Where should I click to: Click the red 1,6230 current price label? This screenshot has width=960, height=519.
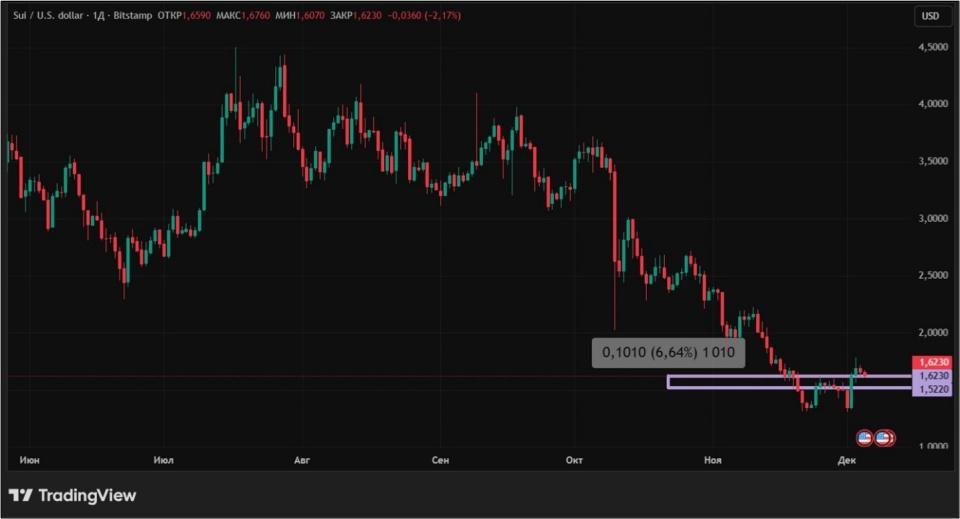click(933, 362)
